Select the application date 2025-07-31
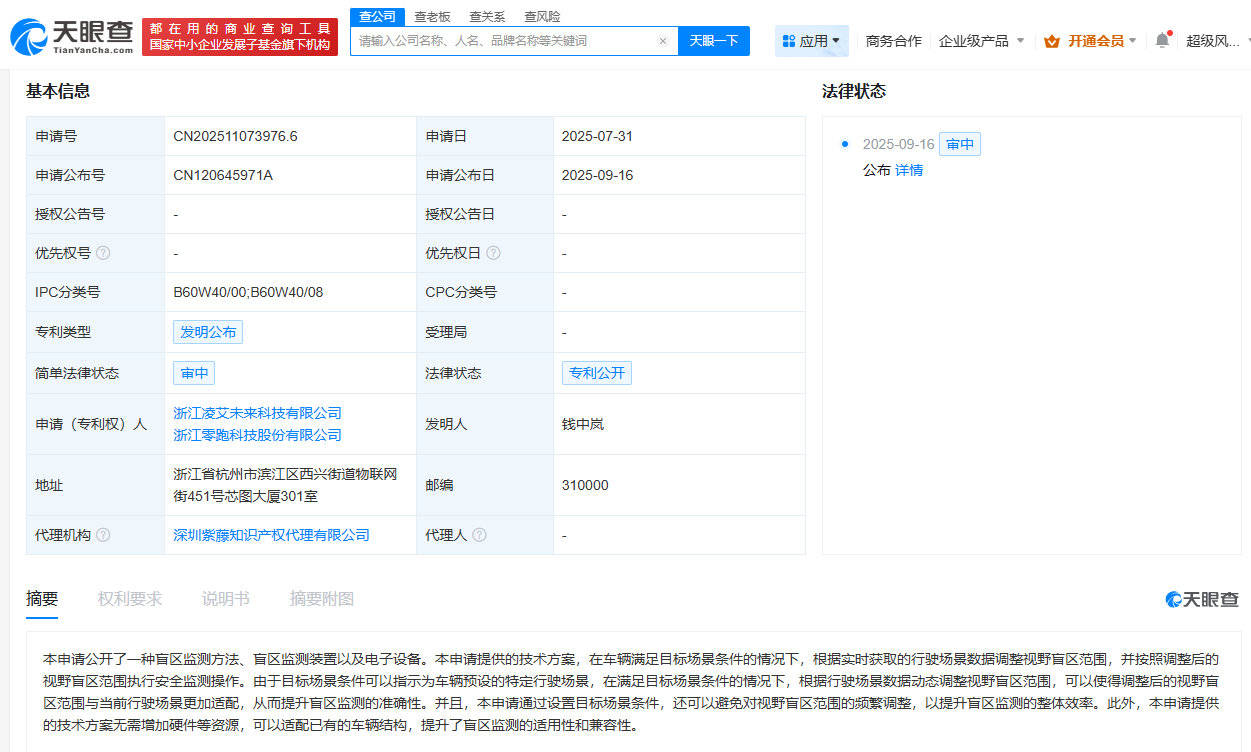Screen dimensions: 1251x752 pos(597,136)
